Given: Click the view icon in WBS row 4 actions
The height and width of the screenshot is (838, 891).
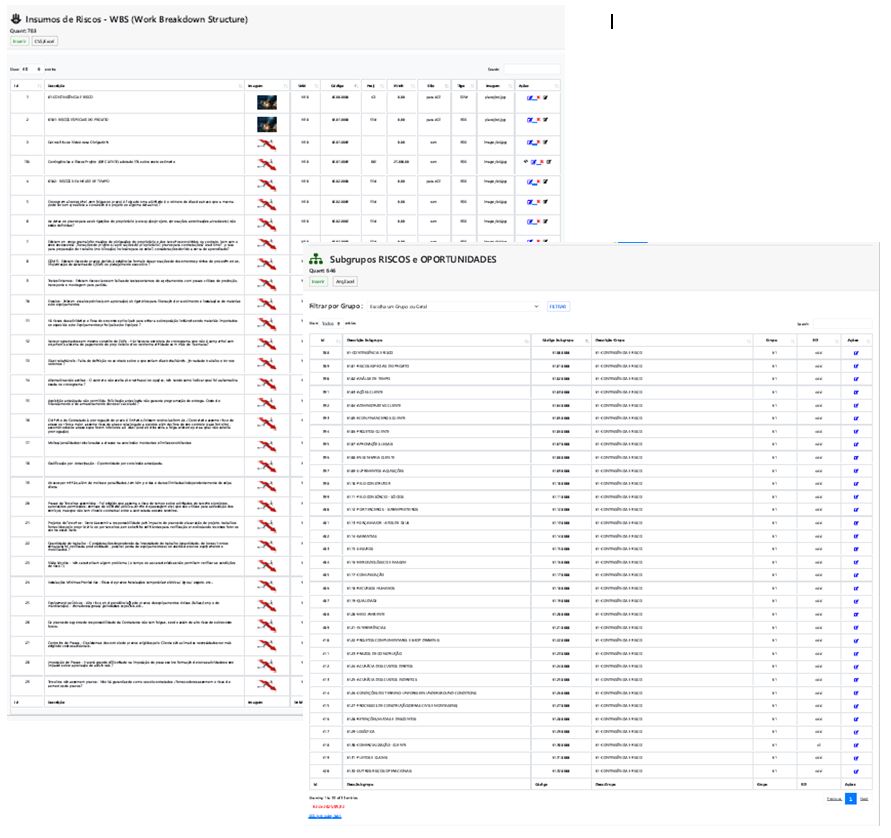Looking at the screenshot, I should coord(526,161).
